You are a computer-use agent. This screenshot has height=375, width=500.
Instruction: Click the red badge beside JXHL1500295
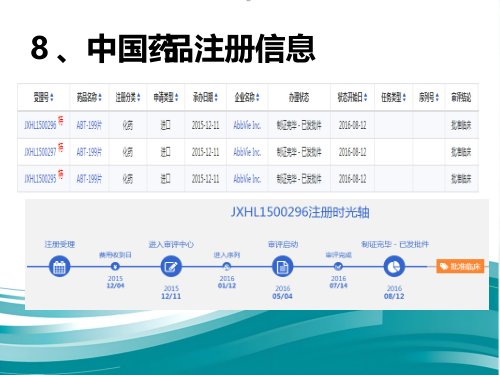click(x=60, y=174)
